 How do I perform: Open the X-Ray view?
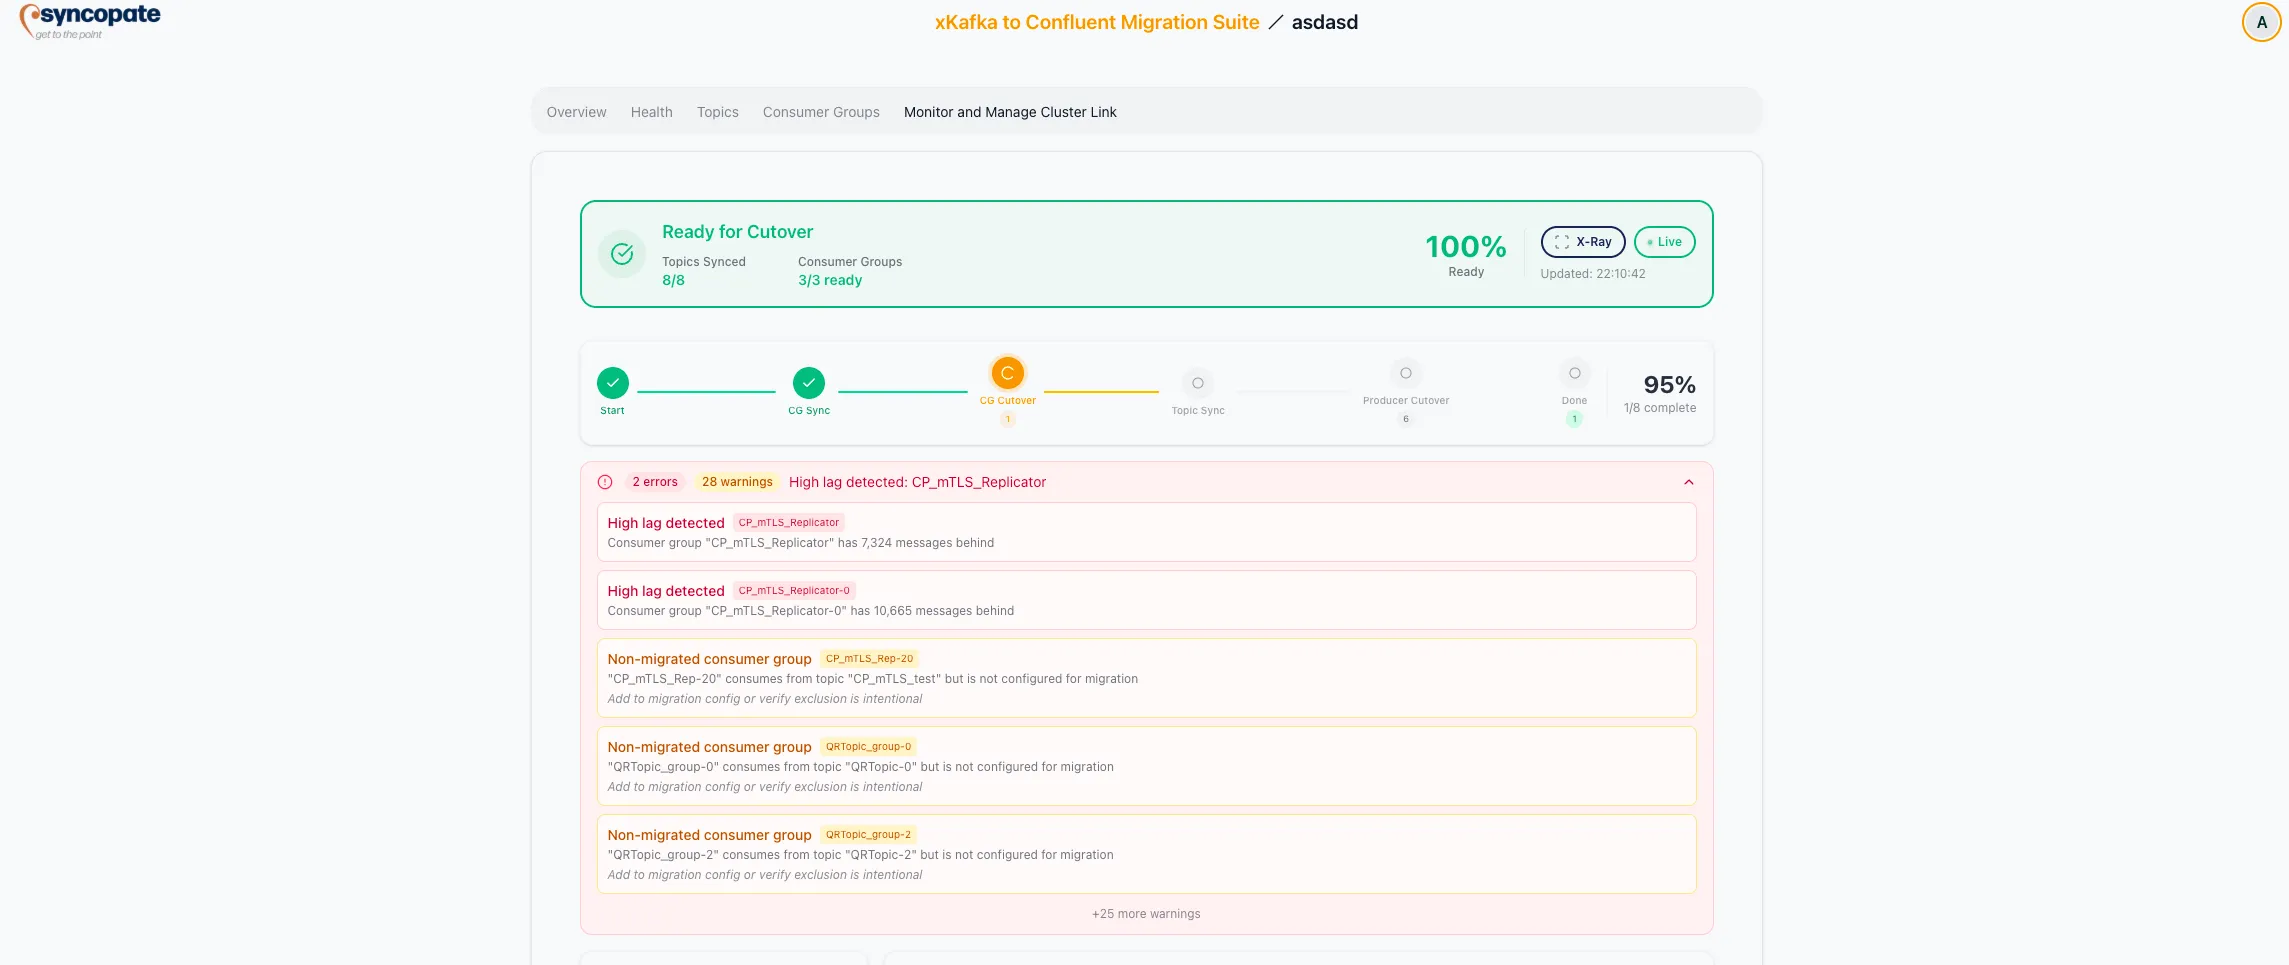(x=1583, y=242)
